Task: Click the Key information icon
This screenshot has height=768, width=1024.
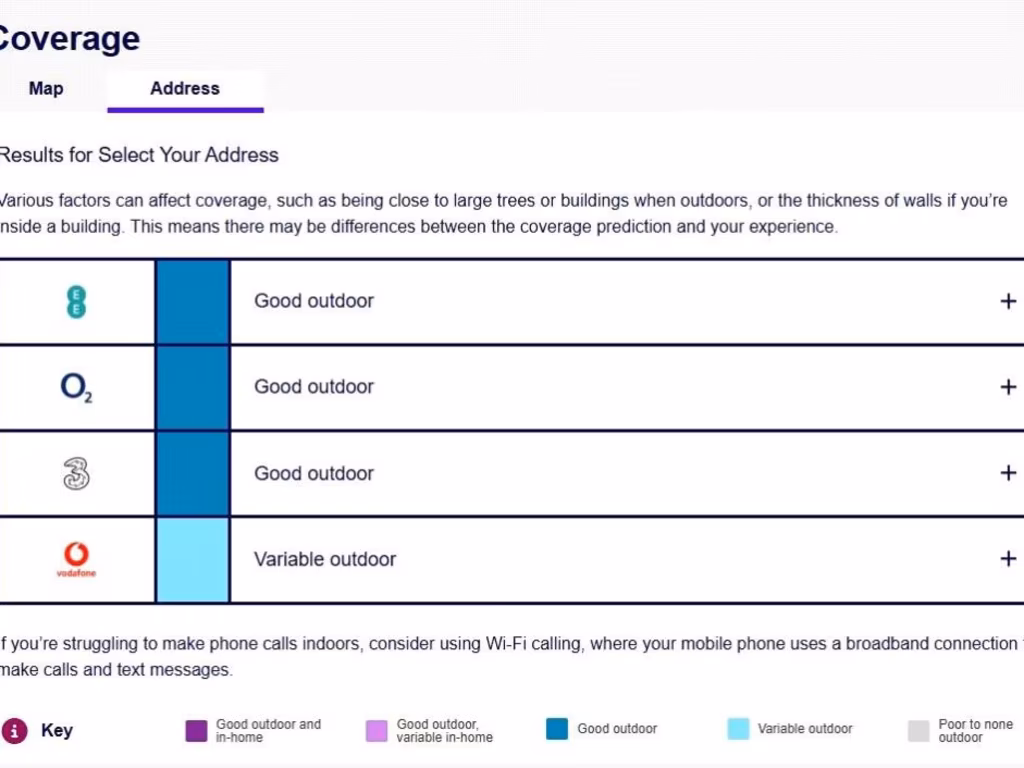Action: (x=14, y=730)
